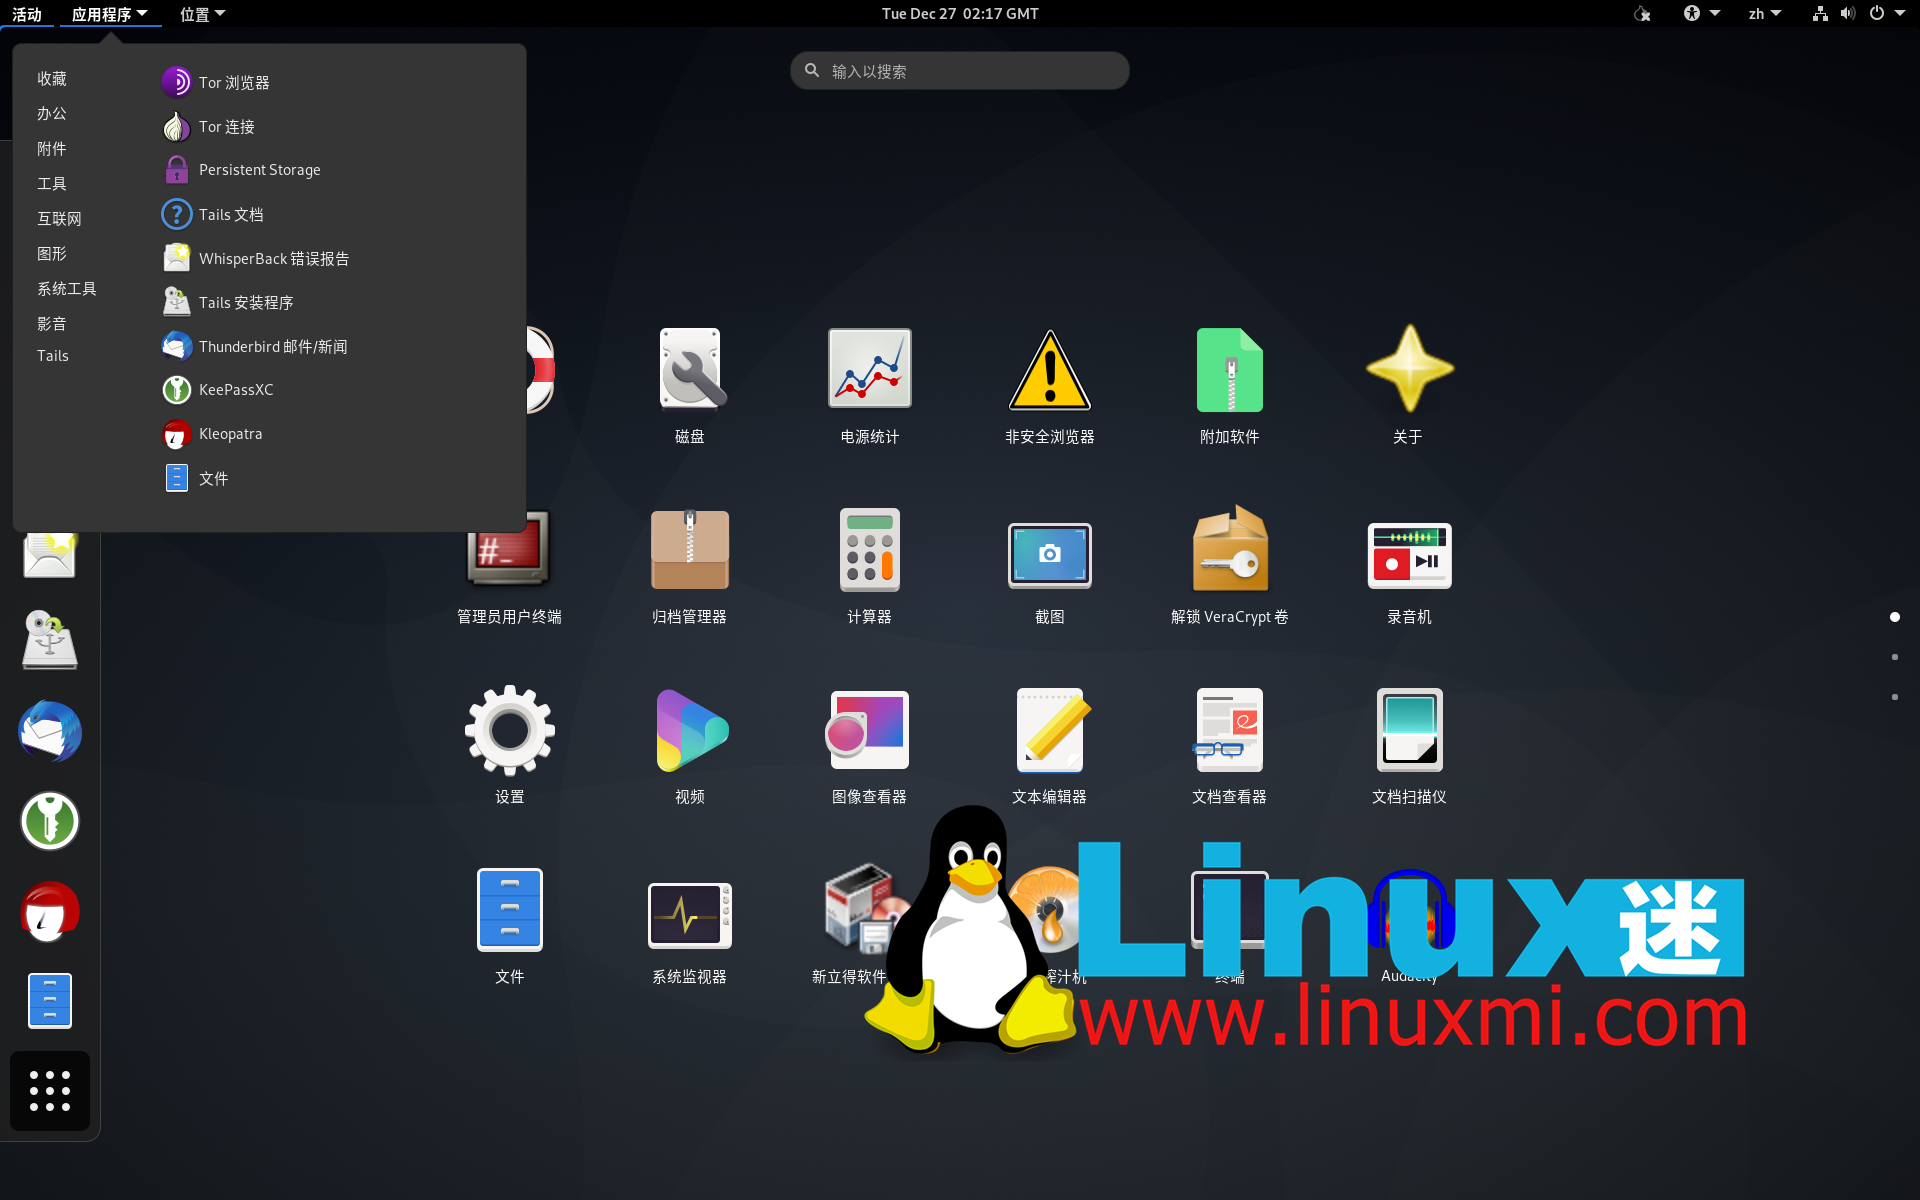Click the 活动 activities button
Image resolution: width=1920 pixels, height=1200 pixels.
(27, 14)
